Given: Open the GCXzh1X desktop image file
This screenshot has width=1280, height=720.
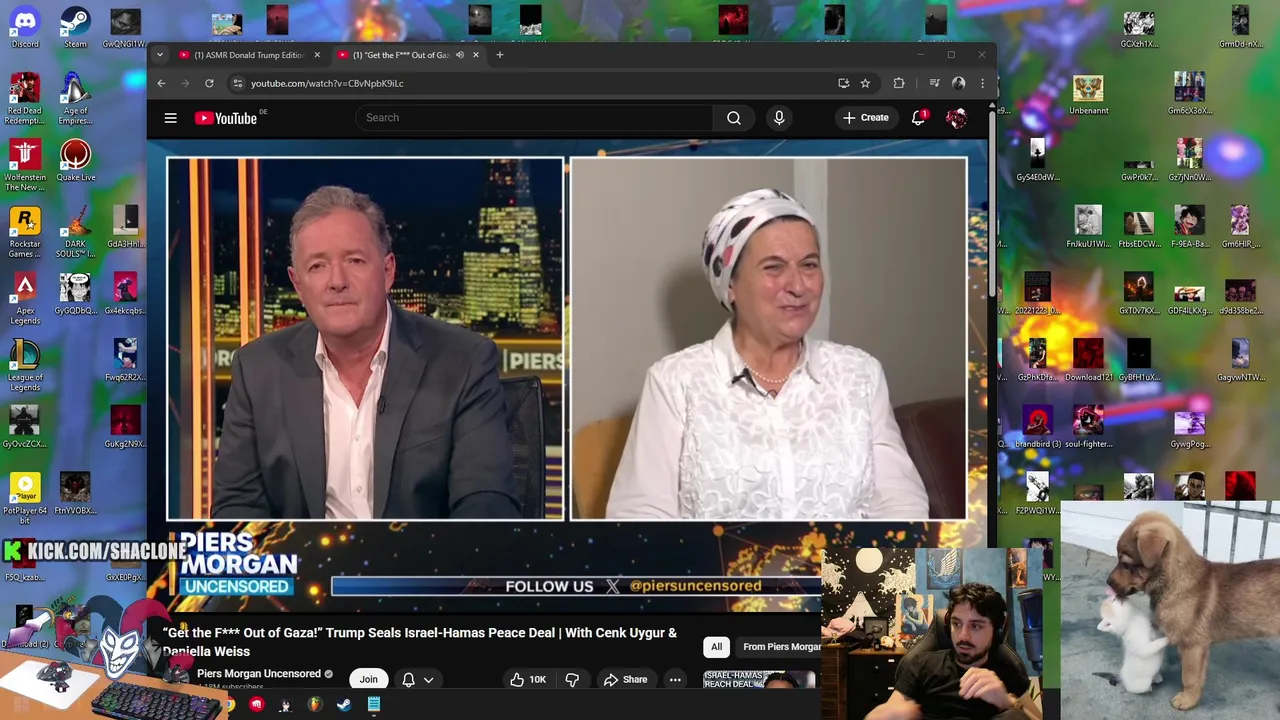Looking at the screenshot, I should coord(1139,28).
